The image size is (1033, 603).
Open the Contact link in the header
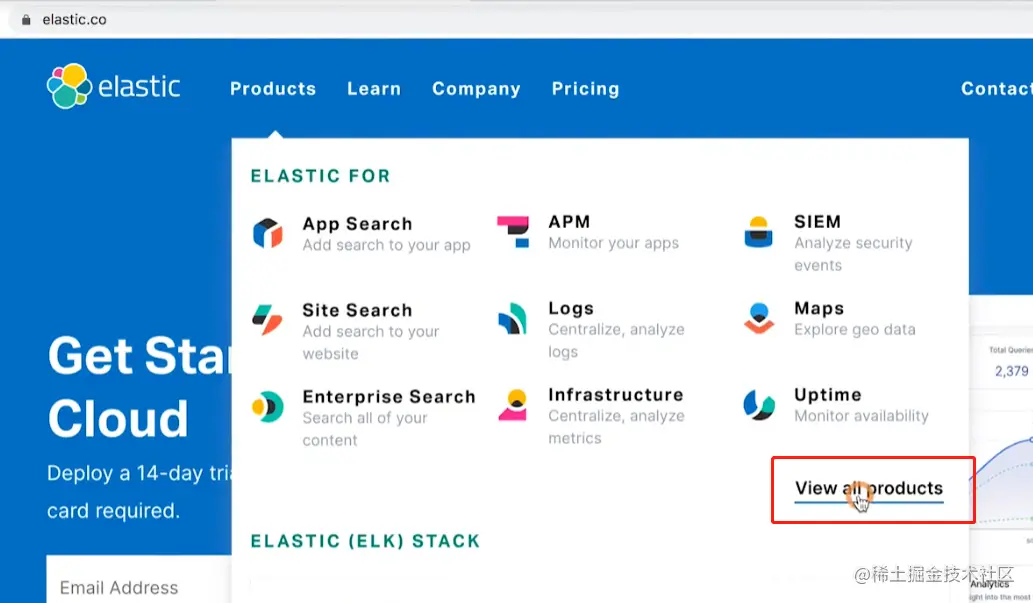pyautogui.click(x=997, y=88)
